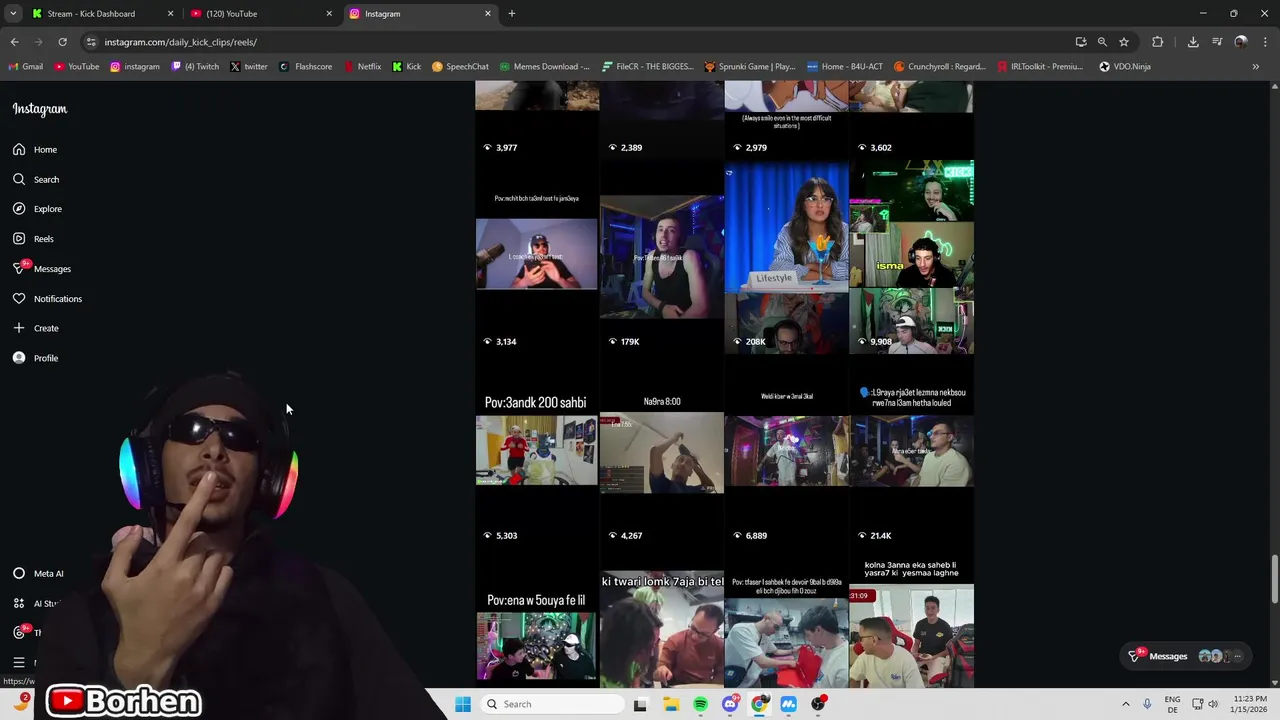Open Spotify from taskbar
Image resolution: width=1280 pixels, height=720 pixels.
point(700,704)
